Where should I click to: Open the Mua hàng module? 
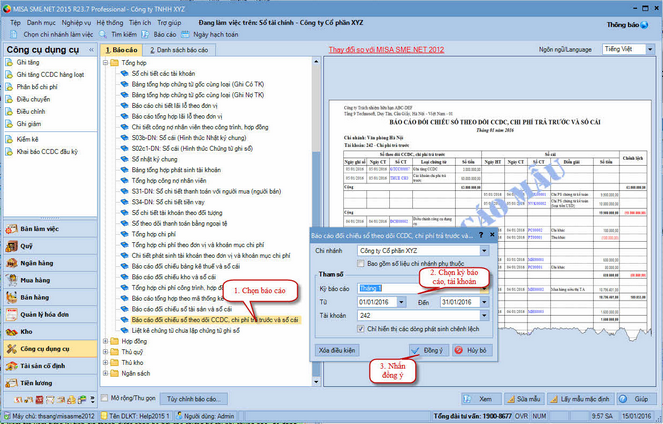click(x=50, y=280)
